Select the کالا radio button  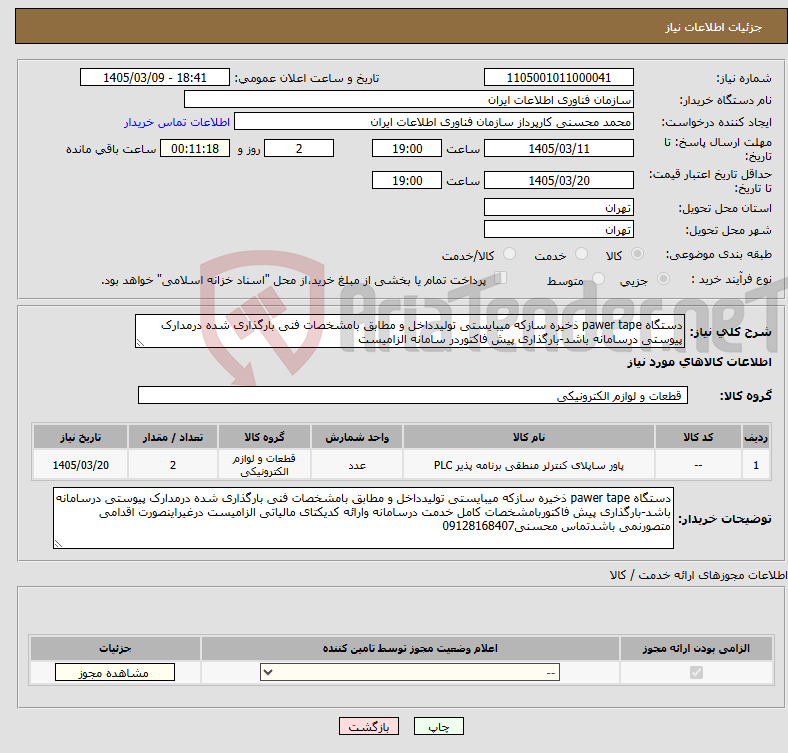pos(637,254)
